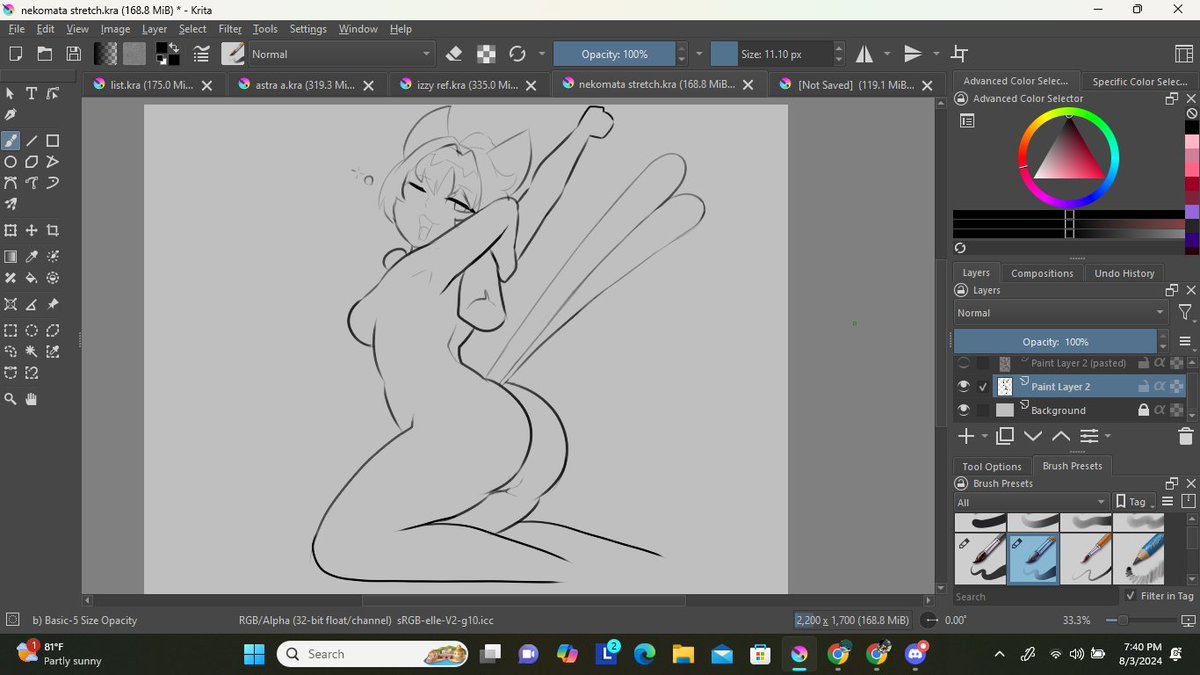This screenshot has width=1200, height=675.
Task: Toggle eraser mode in toolbar
Action: tap(453, 54)
